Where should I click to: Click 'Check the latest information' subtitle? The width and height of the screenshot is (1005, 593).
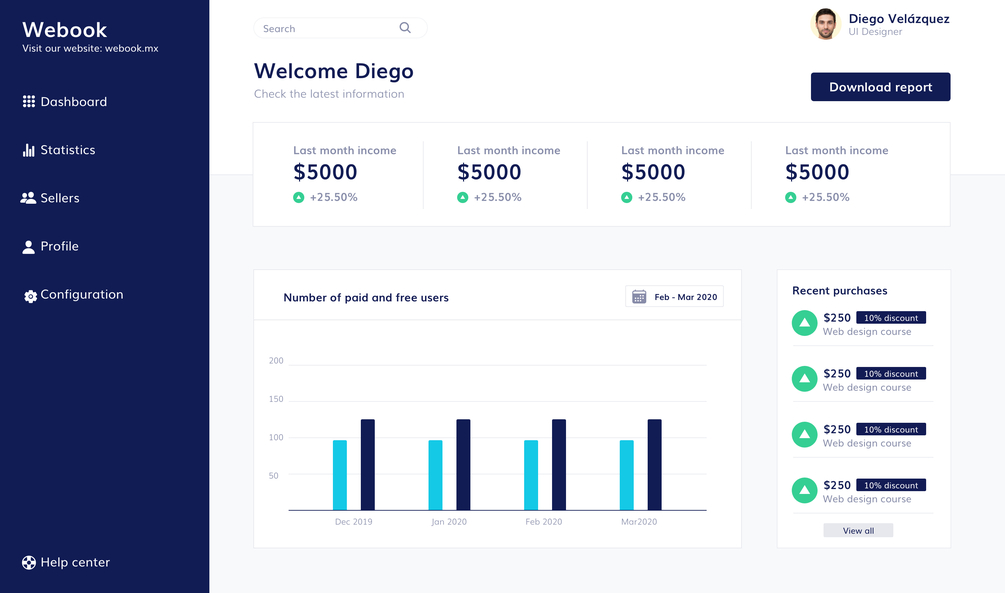329,94
